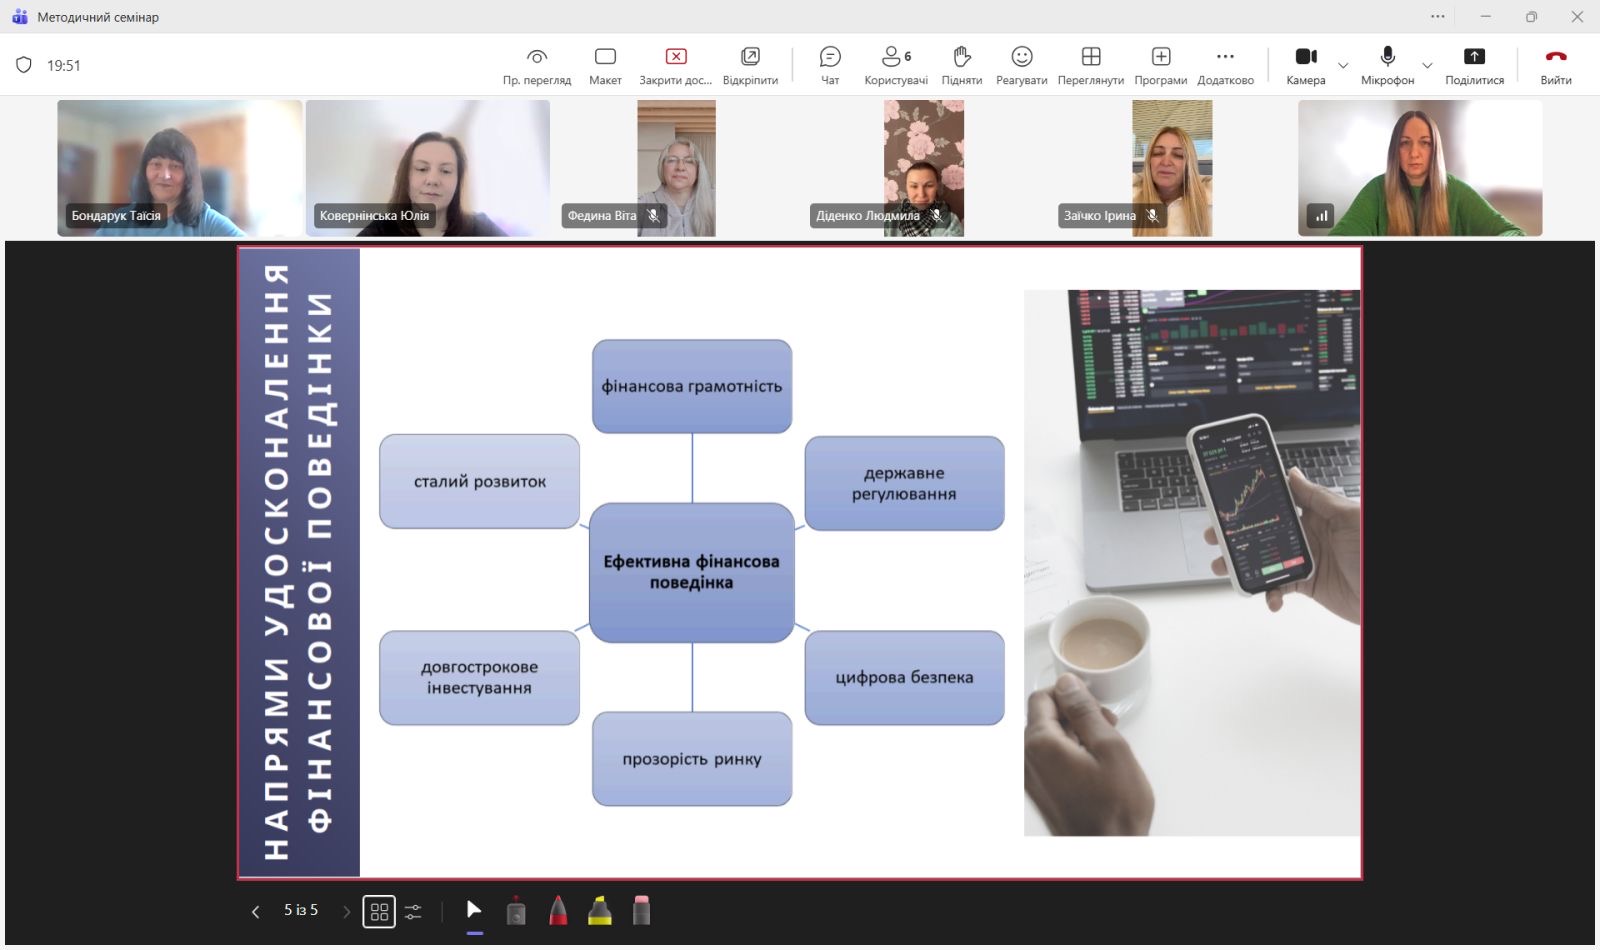
Task: Open the Chat panel
Action: 830,65
